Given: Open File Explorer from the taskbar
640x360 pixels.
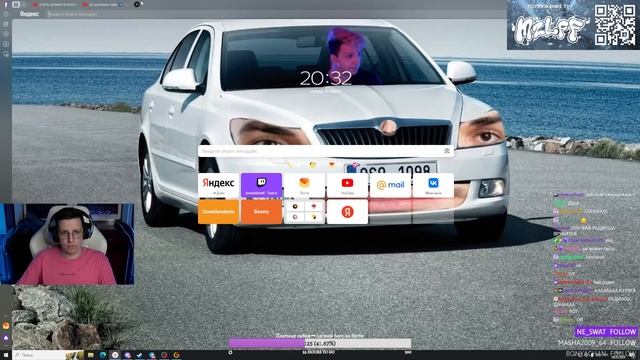Looking at the screenshot, I should tap(91, 355).
